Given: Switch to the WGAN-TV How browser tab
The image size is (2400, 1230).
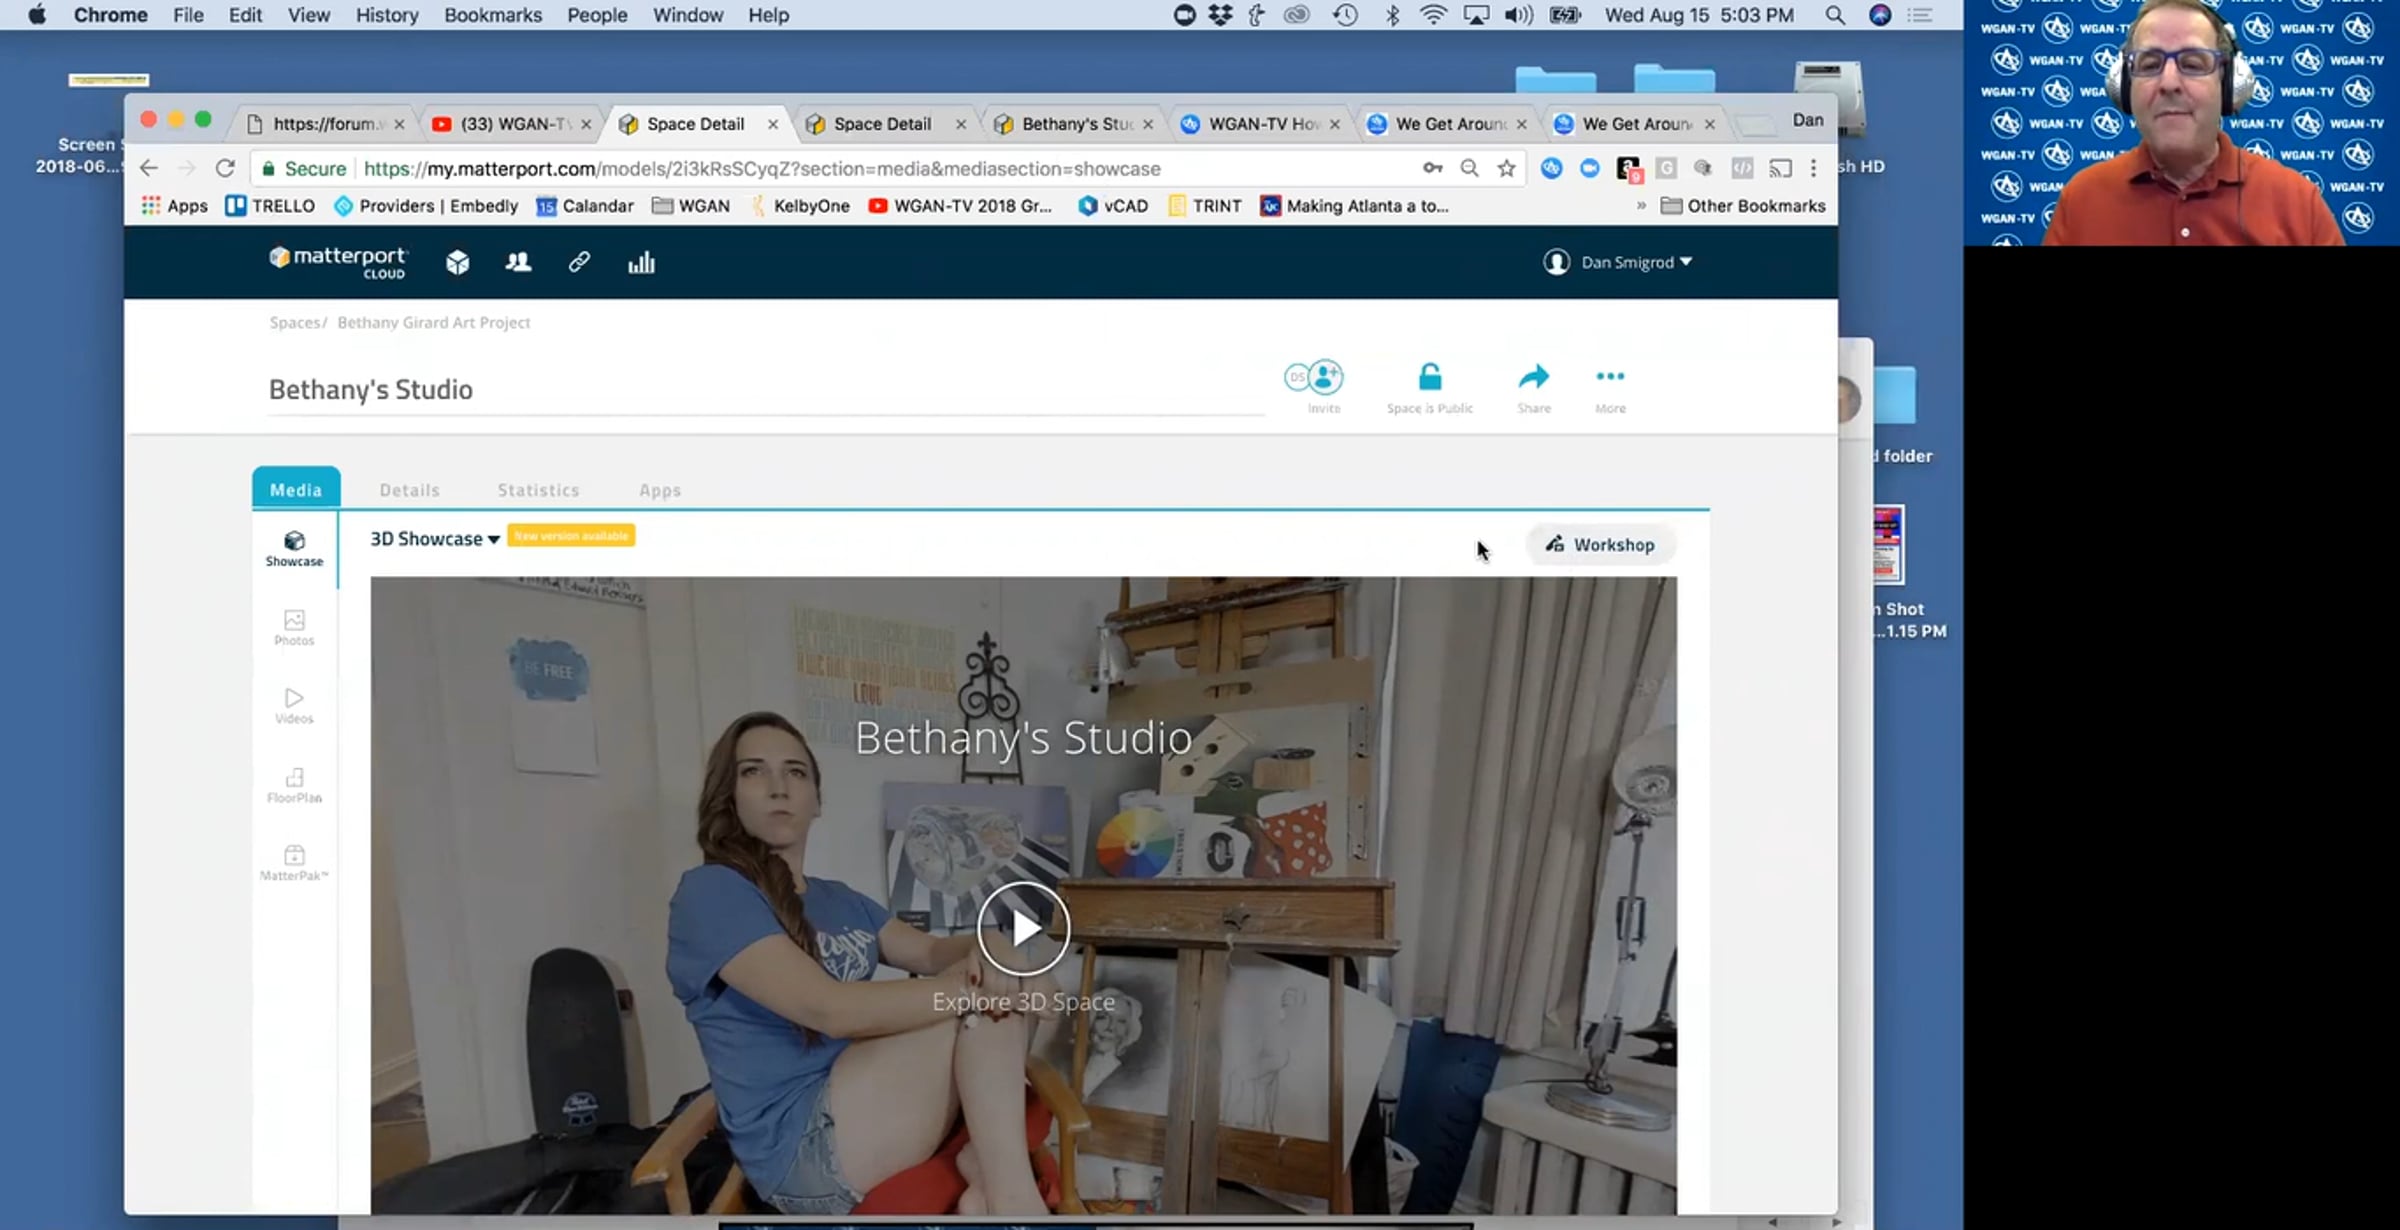Looking at the screenshot, I should pos(1262,124).
